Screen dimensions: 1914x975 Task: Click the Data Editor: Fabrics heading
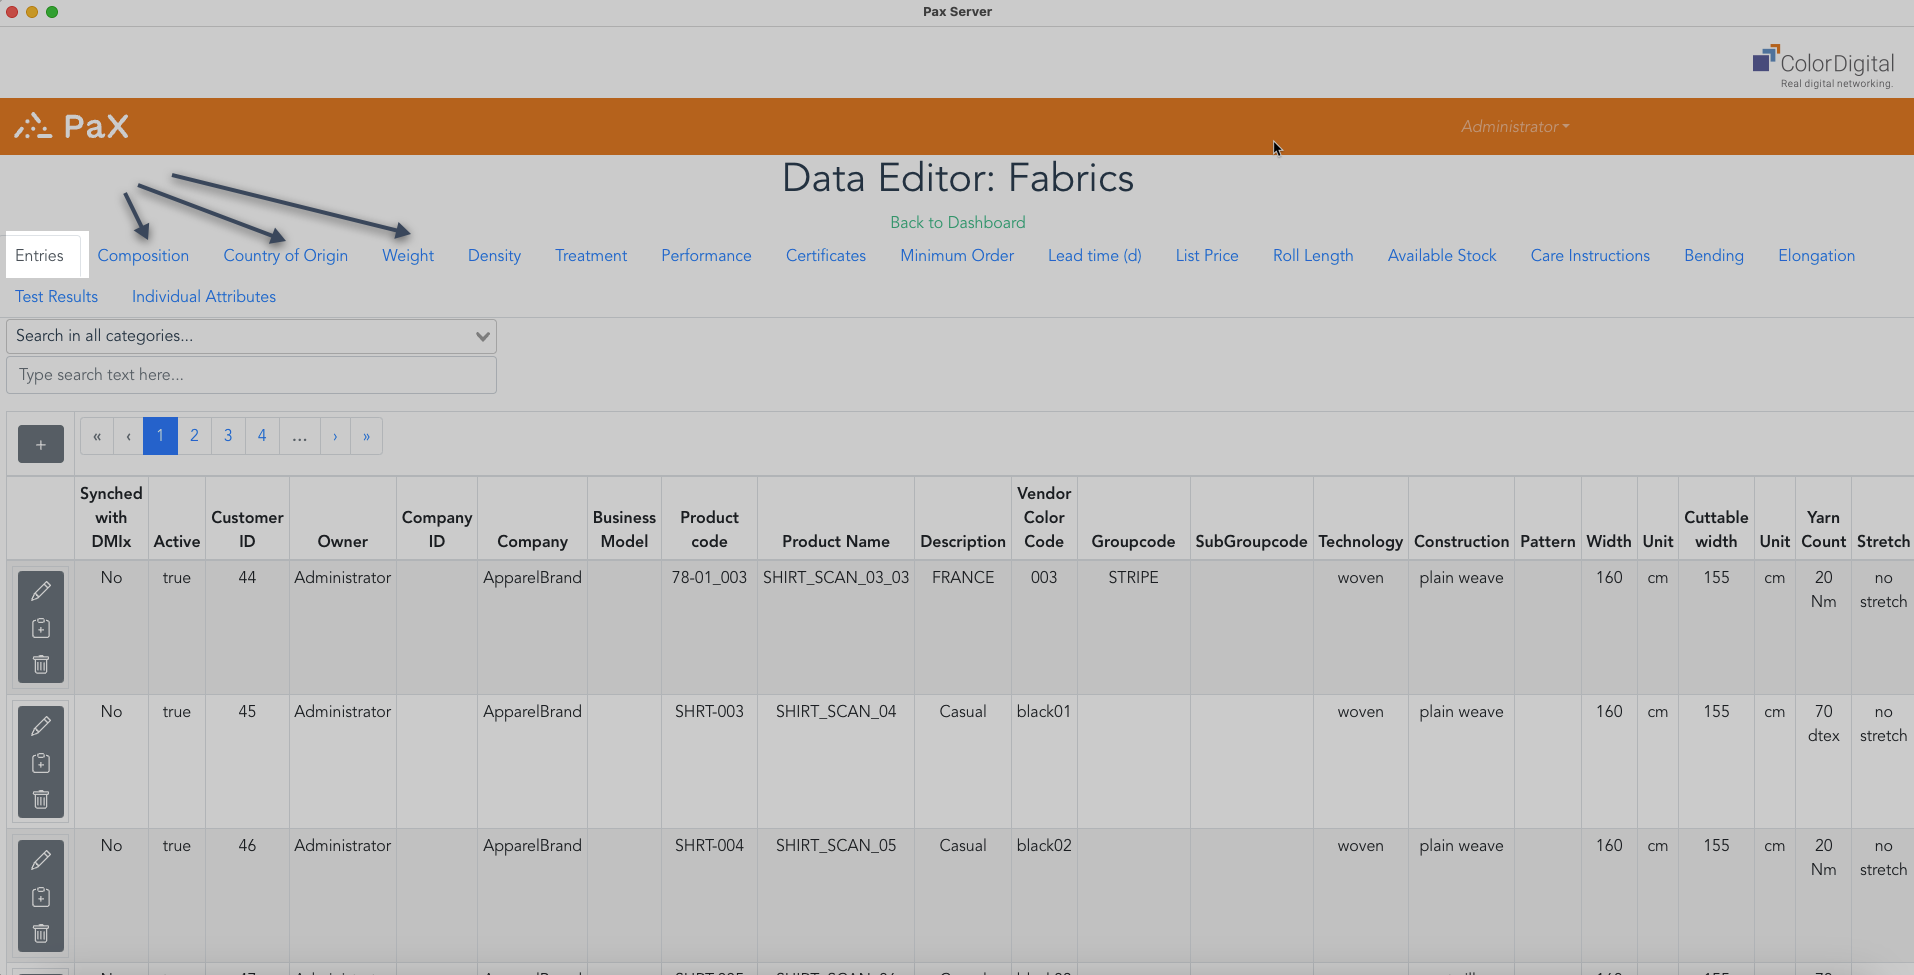(957, 178)
